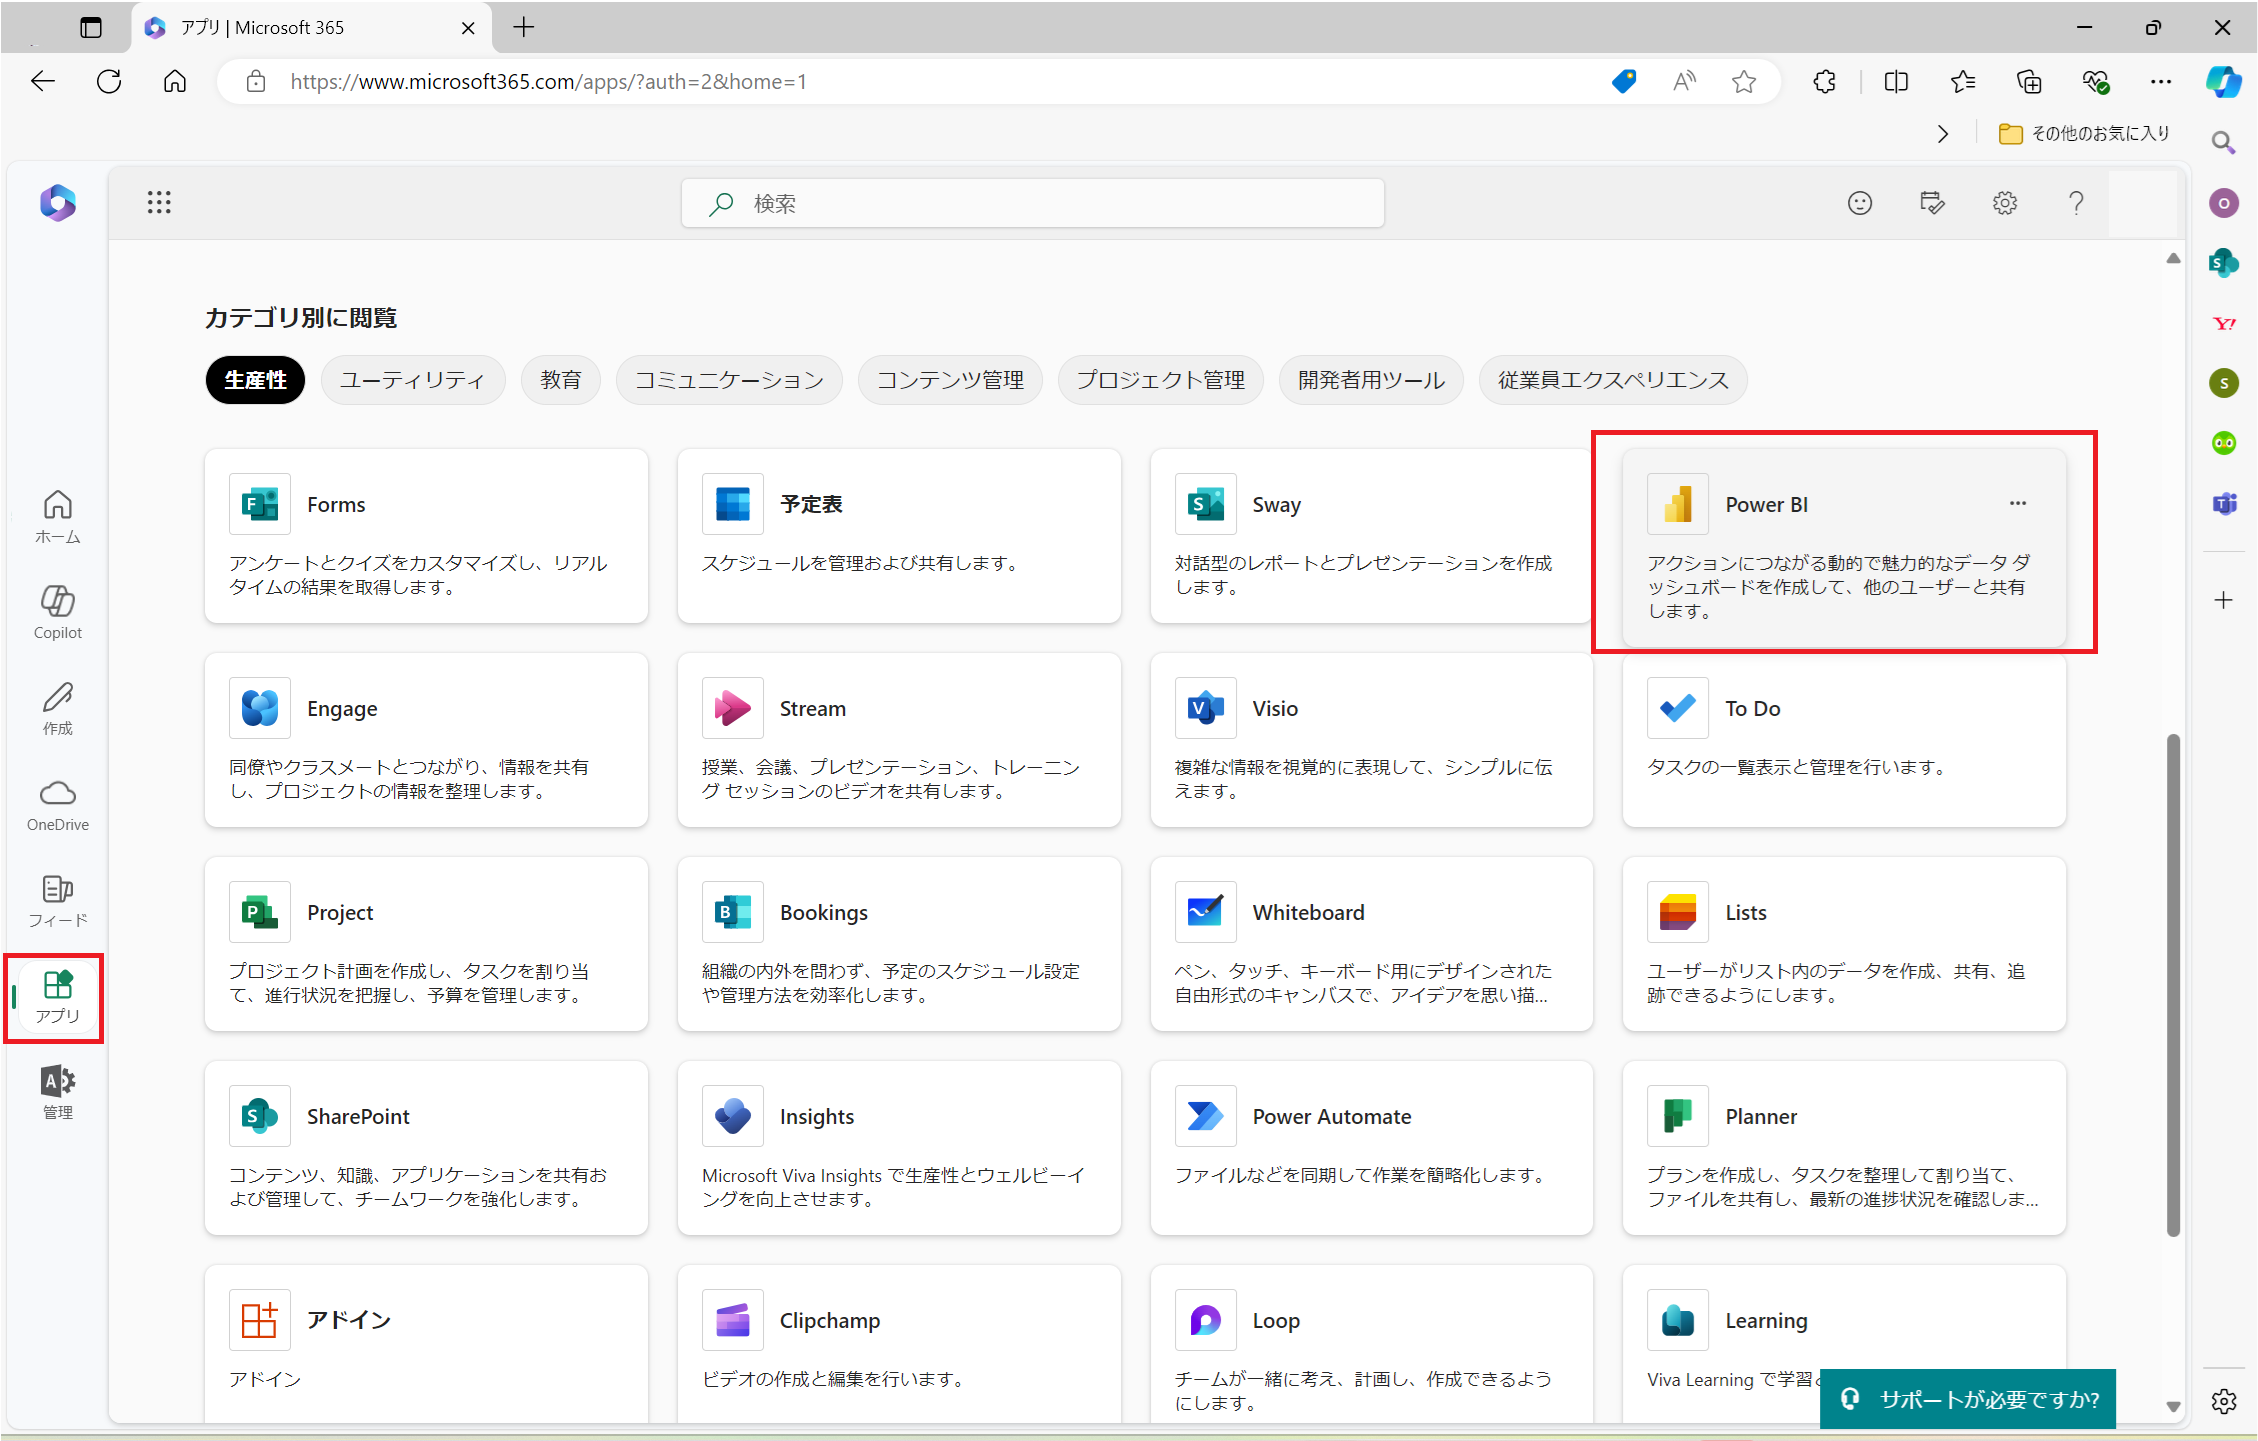Open フィード in left sidebar

point(58,901)
